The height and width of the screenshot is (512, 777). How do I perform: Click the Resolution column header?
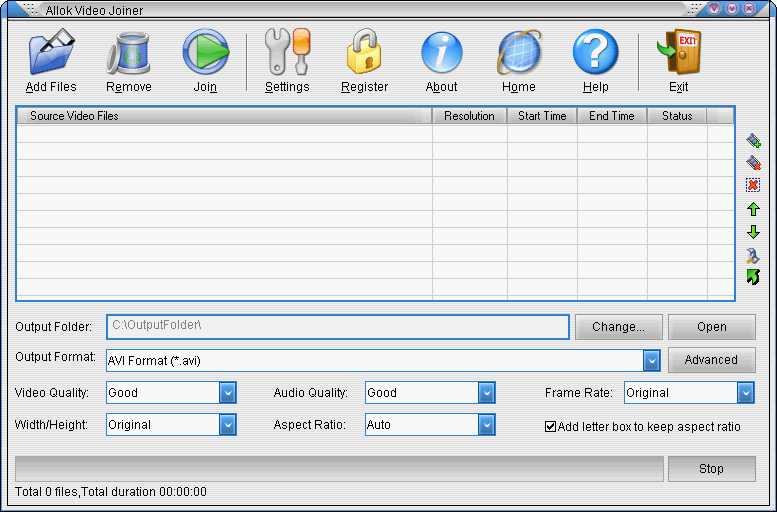click(x=470, y=116)
